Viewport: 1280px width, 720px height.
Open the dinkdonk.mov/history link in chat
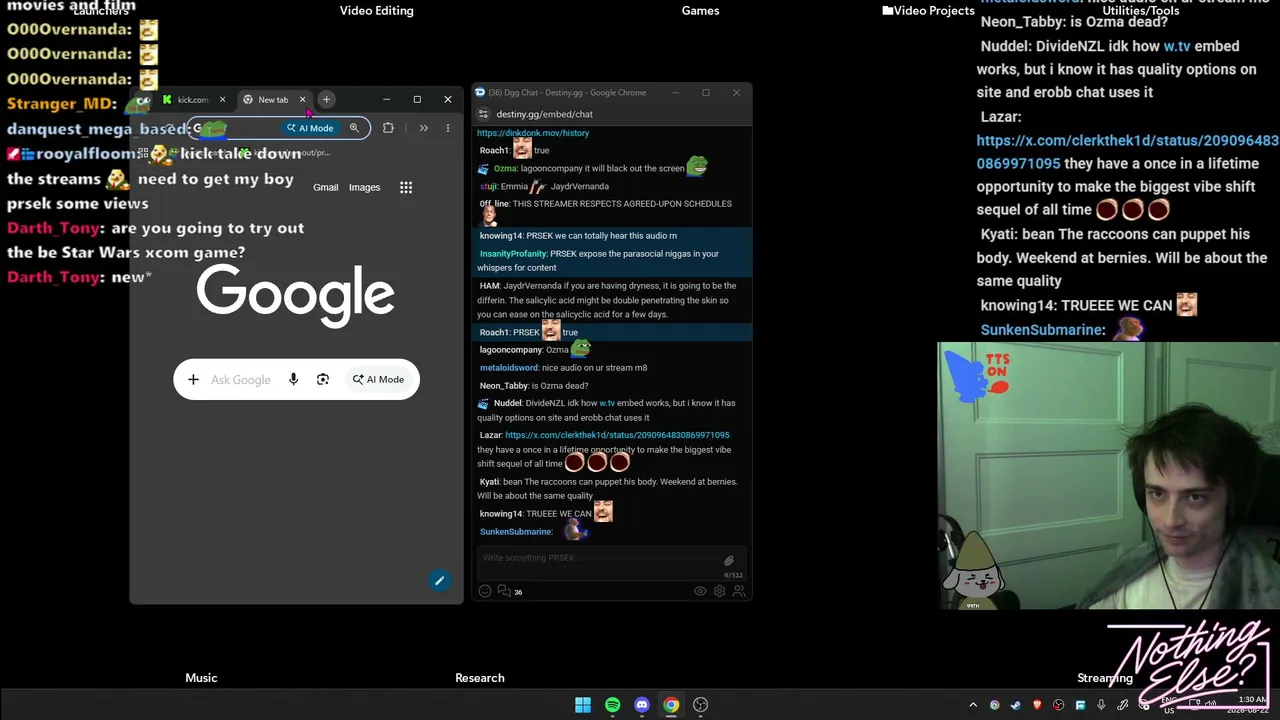tap(533, 133)
